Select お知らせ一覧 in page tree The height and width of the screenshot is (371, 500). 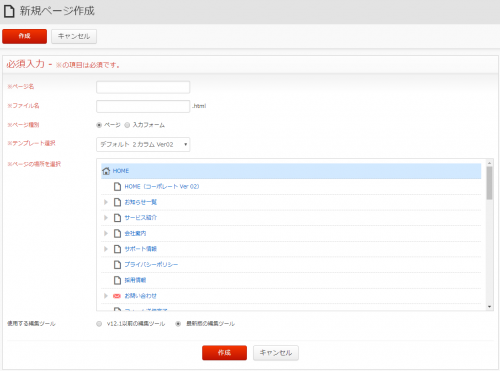[140, 202]
